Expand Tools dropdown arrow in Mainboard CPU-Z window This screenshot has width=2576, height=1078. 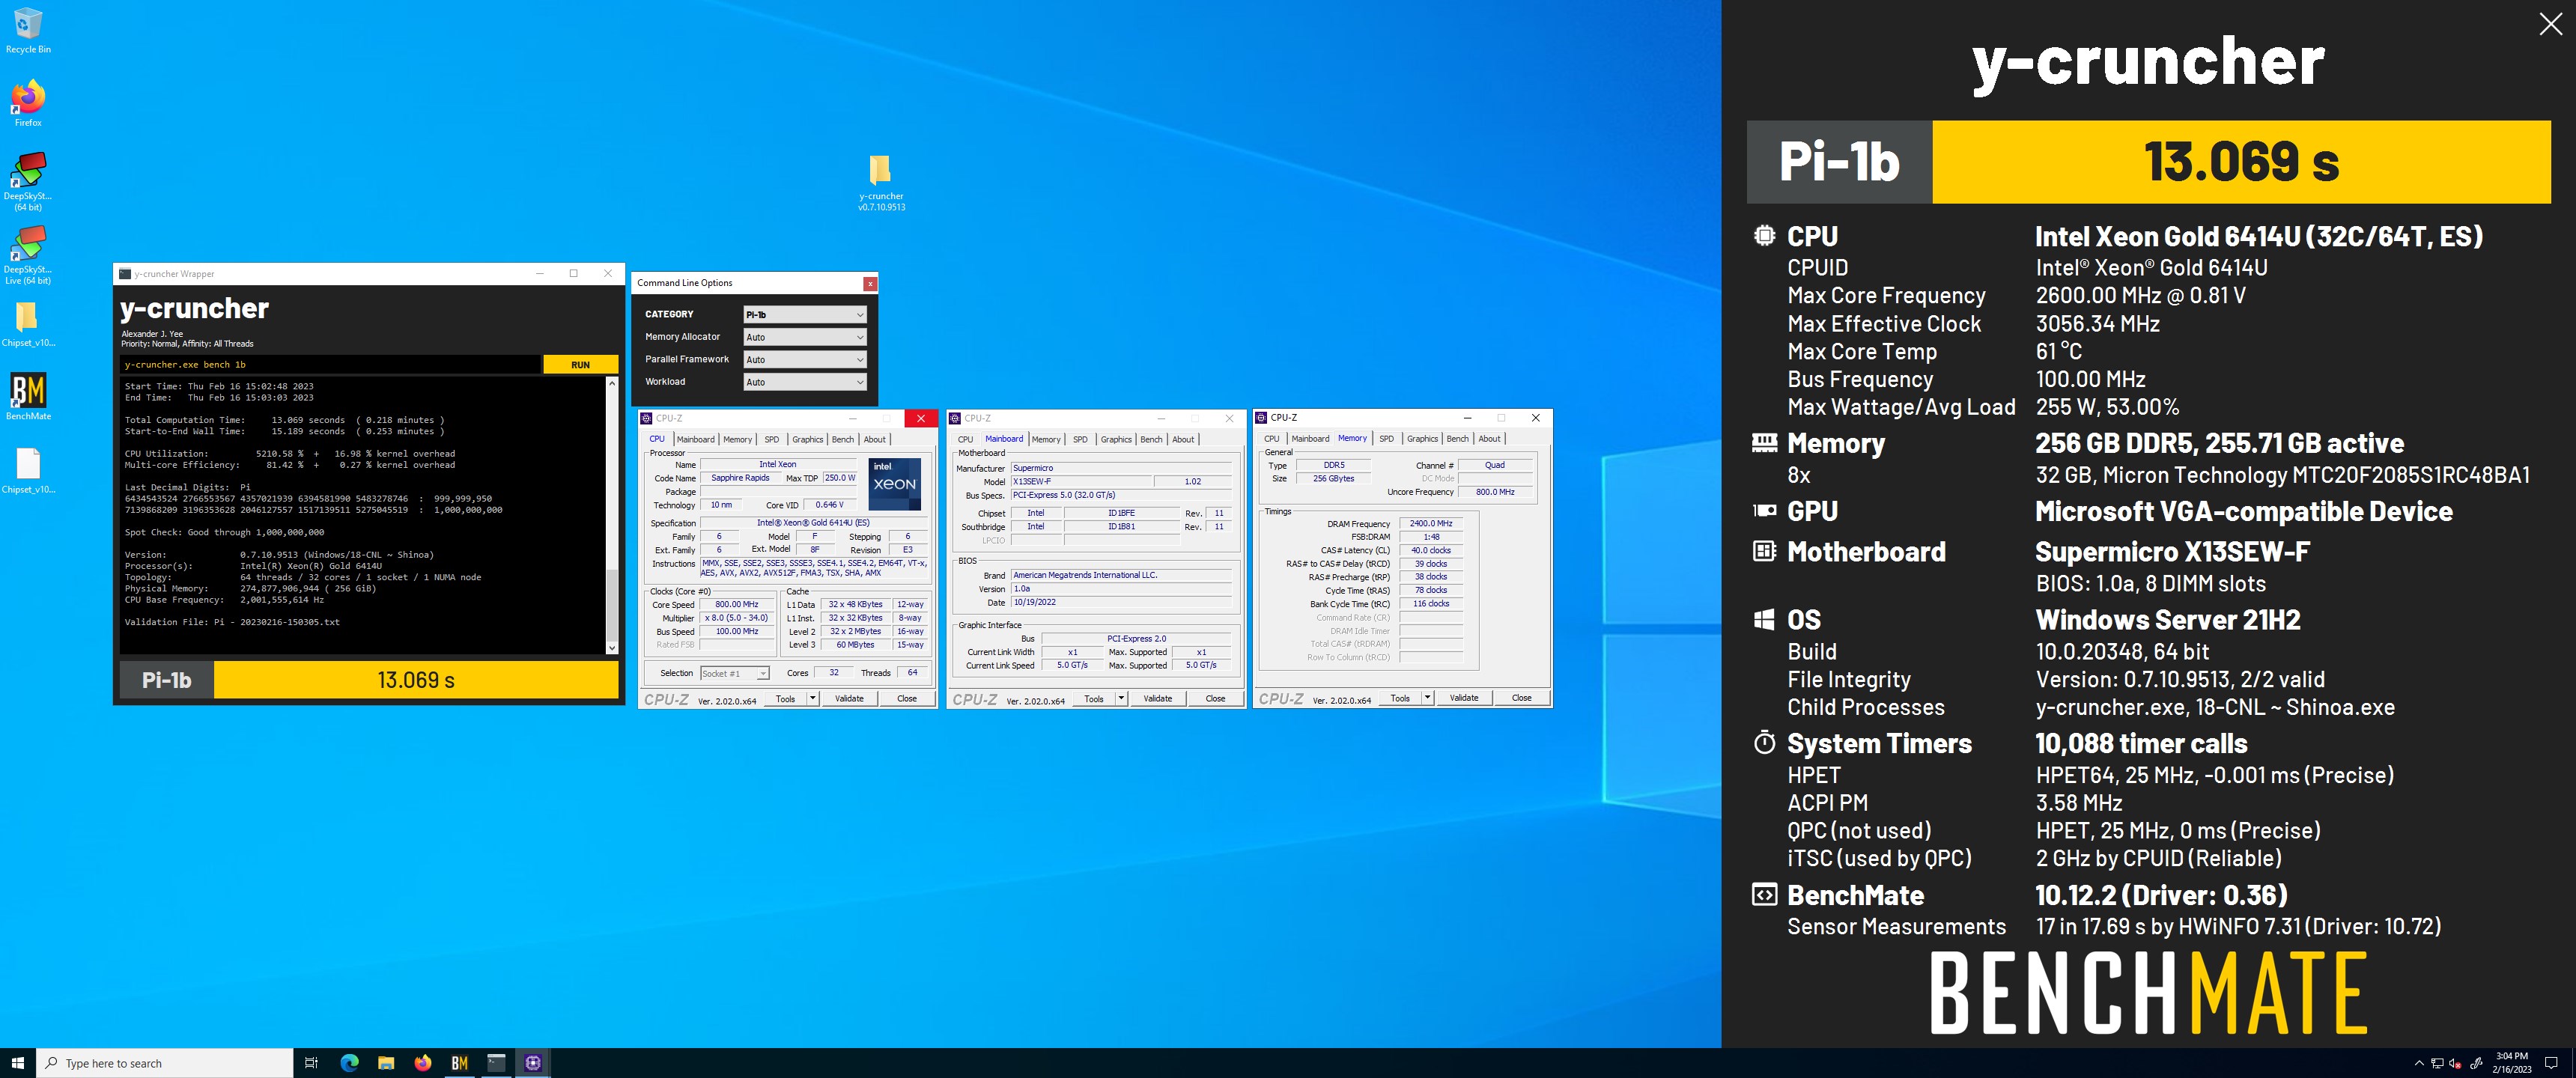click(x=1121, y=699)
